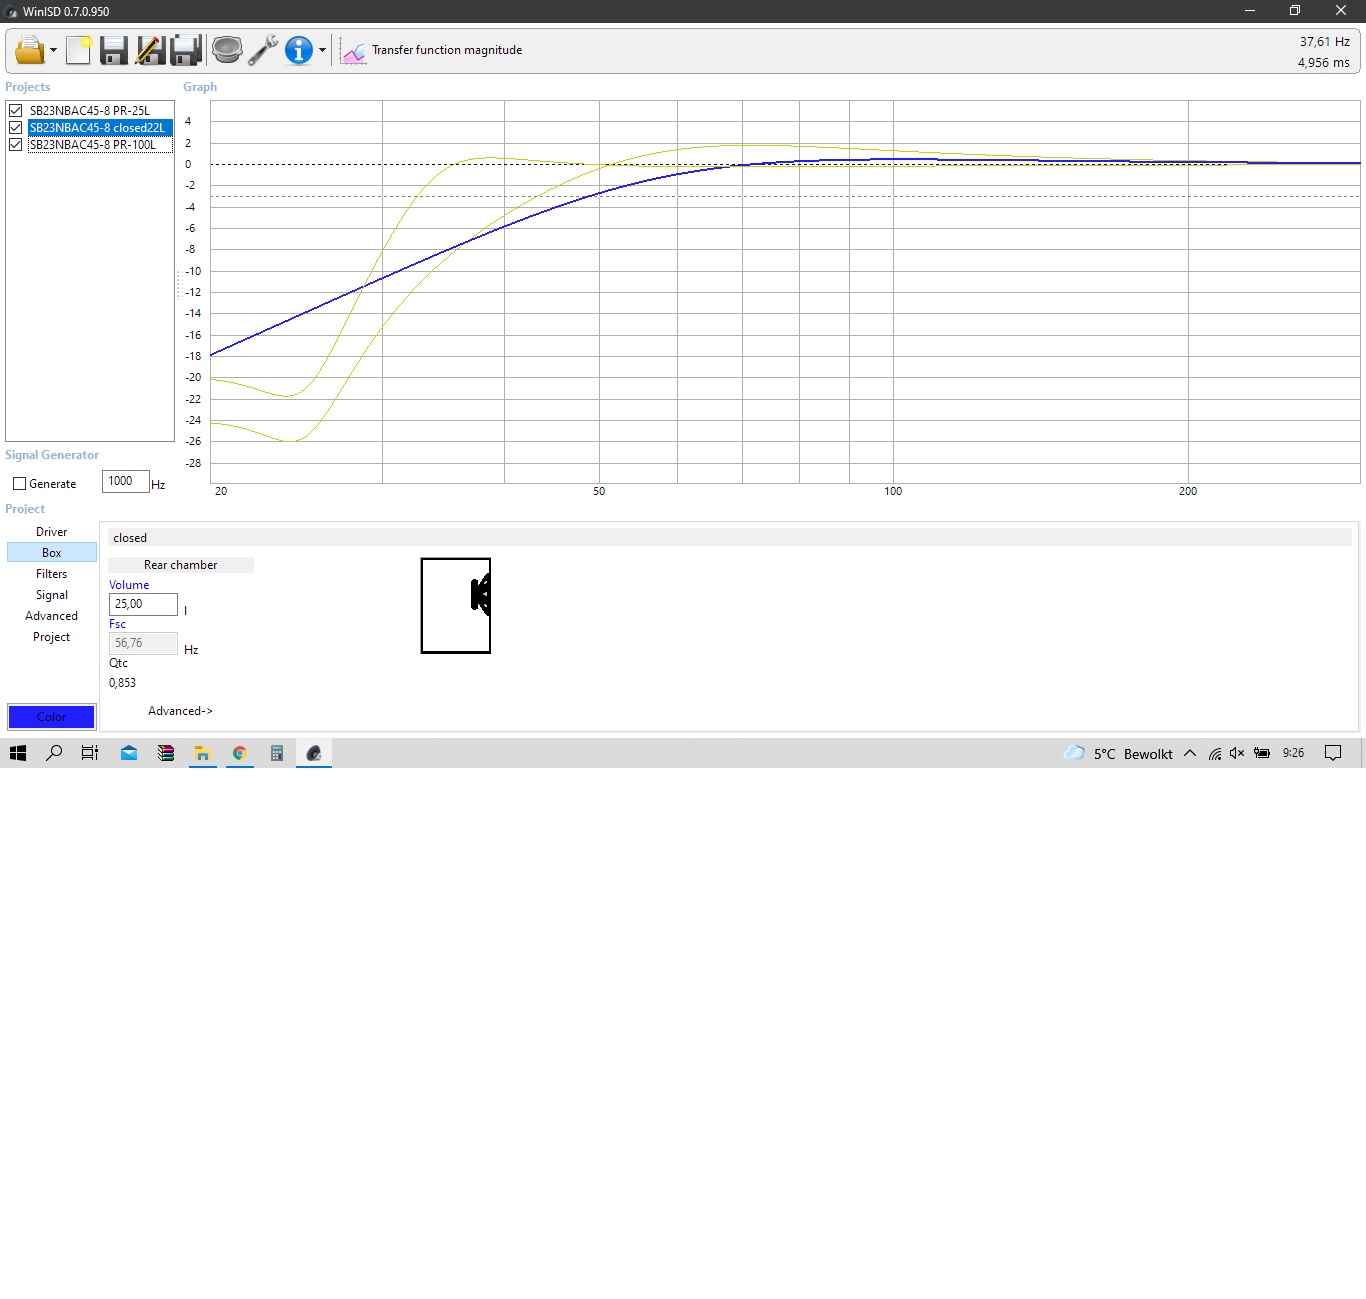Click the Fsc label link
The width and height of the screenshot is (1366, 1299).
[x=117, y=624]
